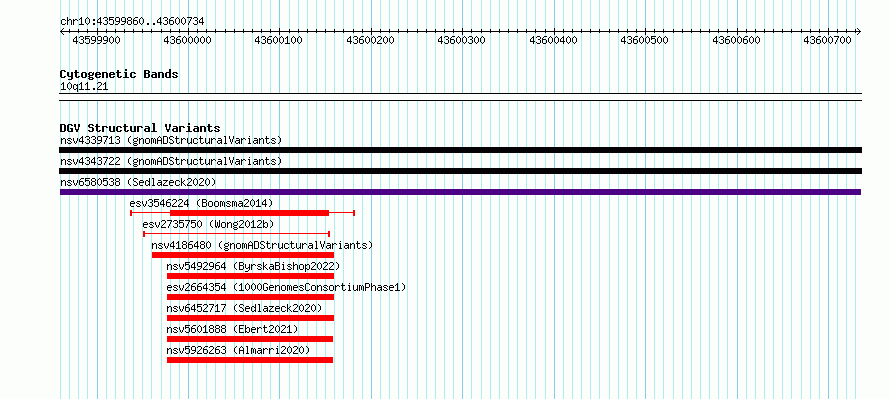
Task: Open nsv5492964 (ByrskaBishop2022) label
Action: click(253, 266)
